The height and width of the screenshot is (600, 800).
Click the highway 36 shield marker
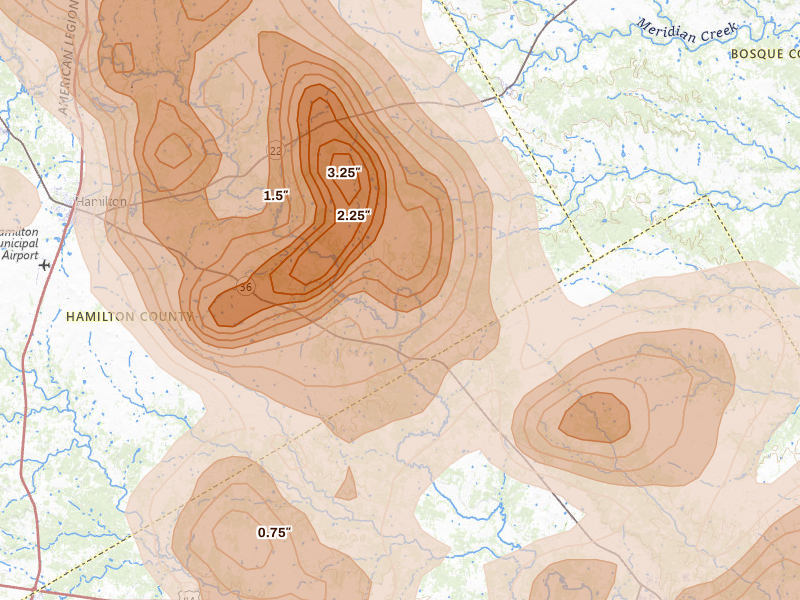tap(245, 287)
